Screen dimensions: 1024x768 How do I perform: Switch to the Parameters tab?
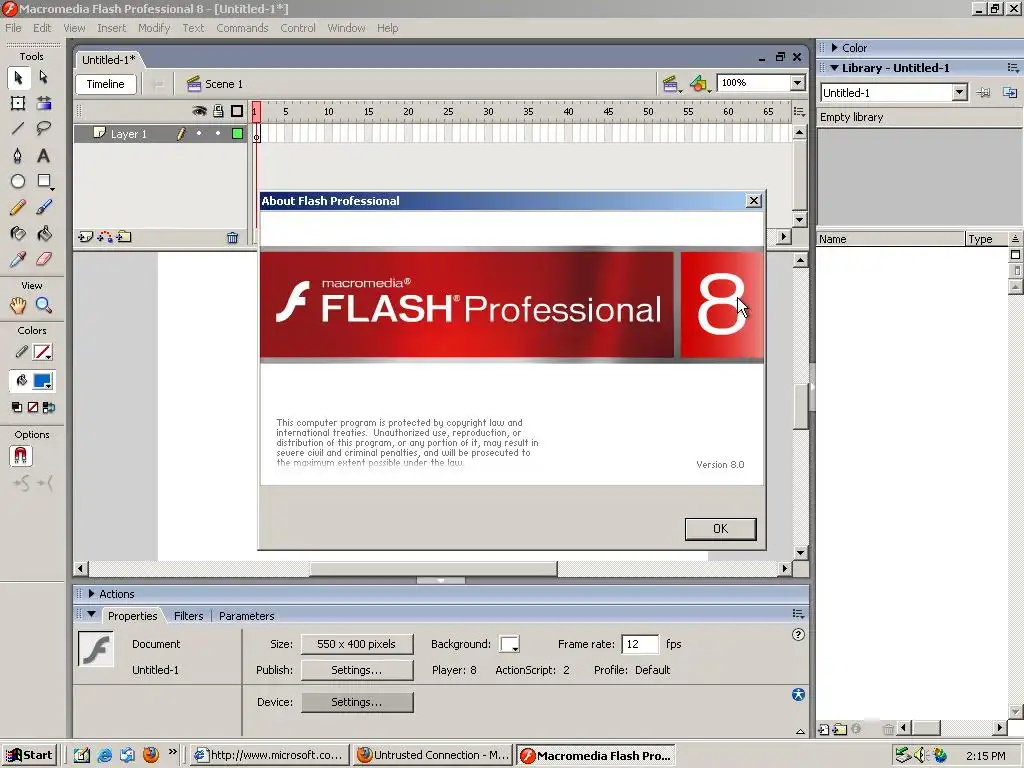(247, 616)
